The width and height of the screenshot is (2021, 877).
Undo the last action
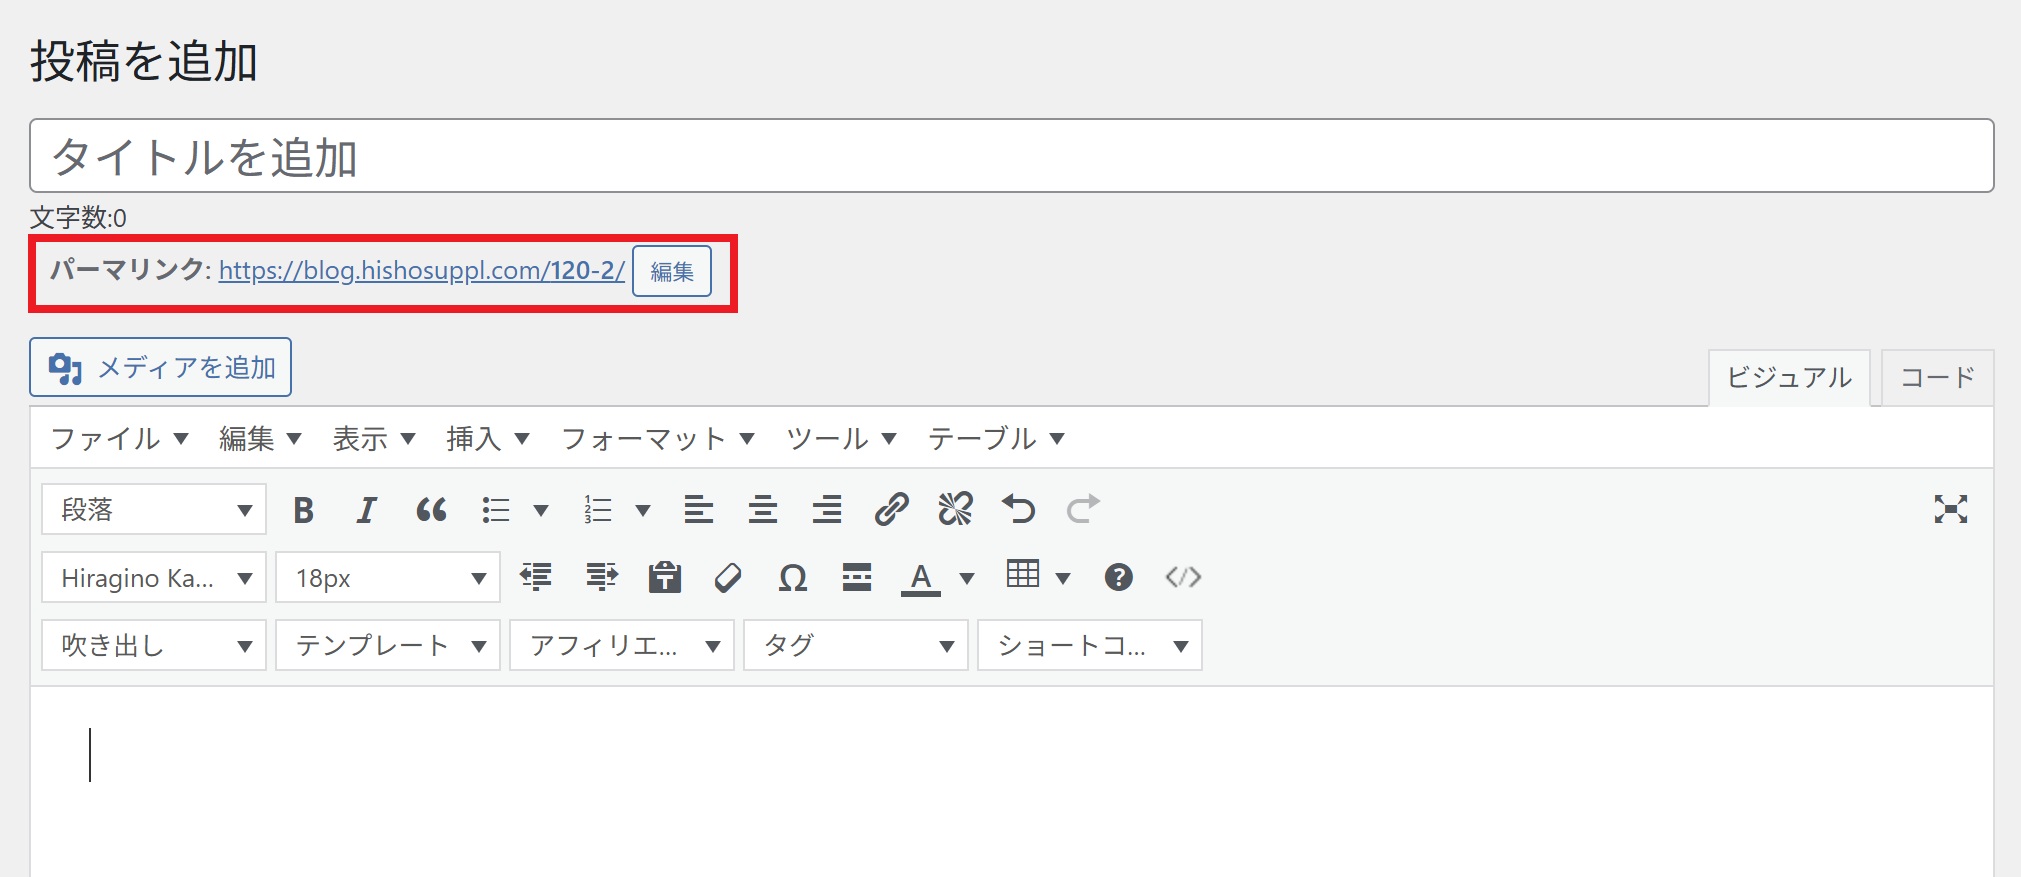[x=1019, y=510]
